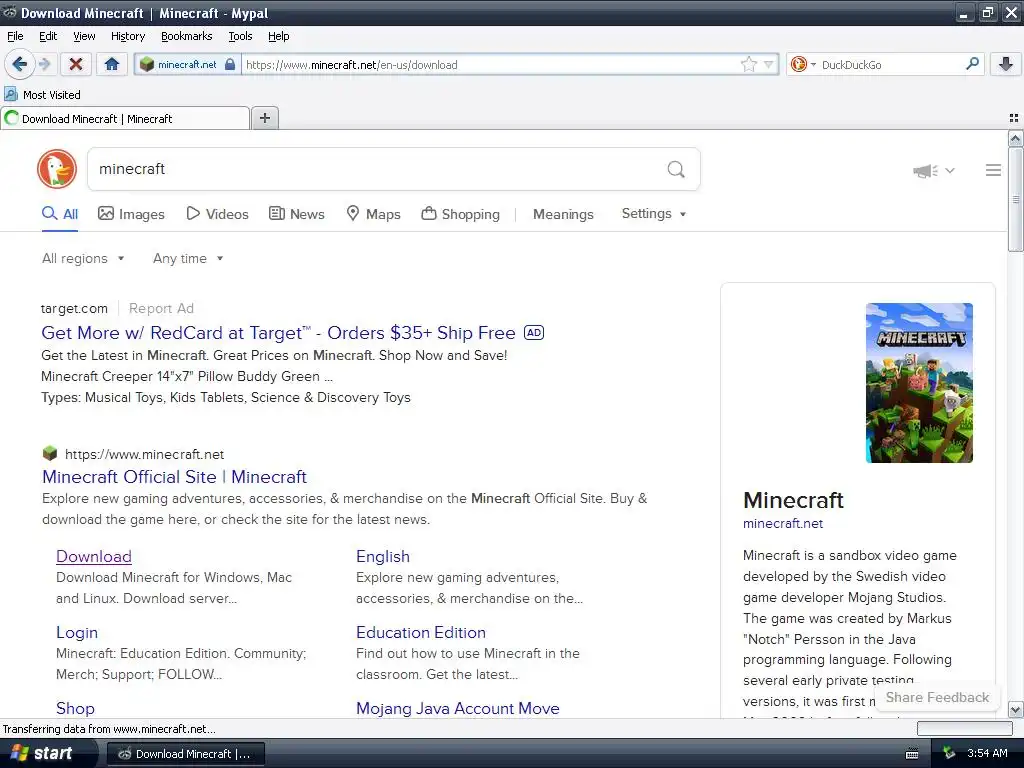Click the scrollbar down arrow
1024x768 pixels.
click(1015, 709)
